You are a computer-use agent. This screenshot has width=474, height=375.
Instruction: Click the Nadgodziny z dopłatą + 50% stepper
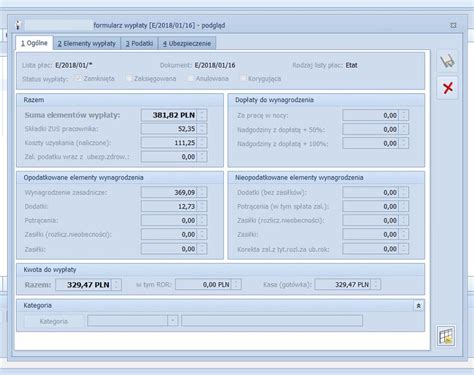coord(404,129)
